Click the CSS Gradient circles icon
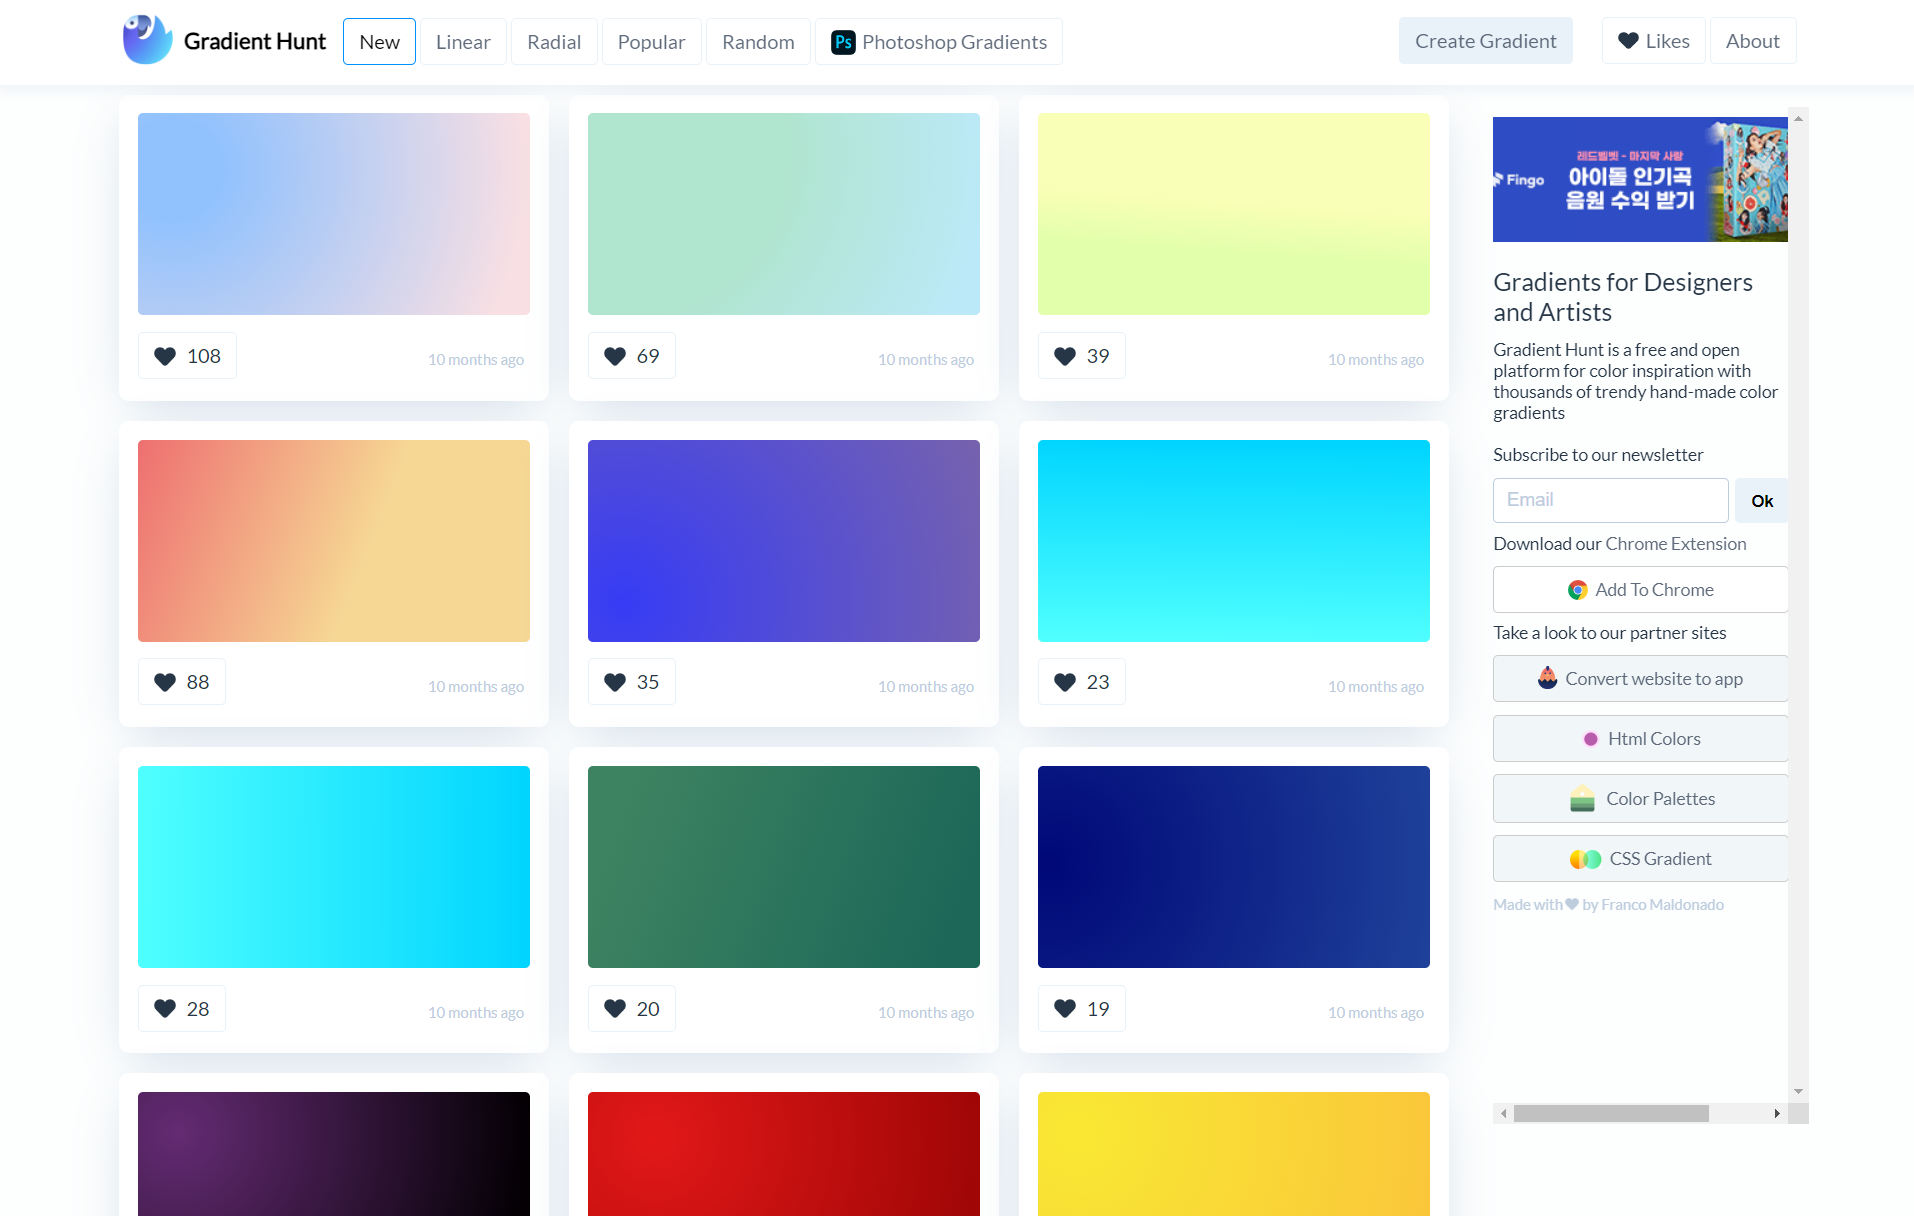1914x1216 pixels. click(x=1585, y=859)
